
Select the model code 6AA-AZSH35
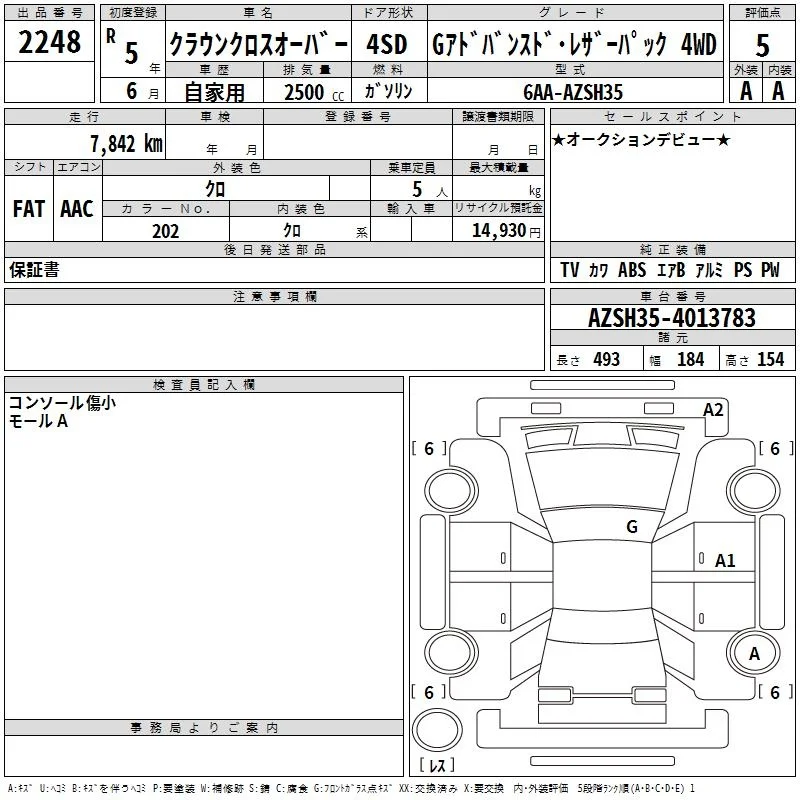(x=573, y=92)
